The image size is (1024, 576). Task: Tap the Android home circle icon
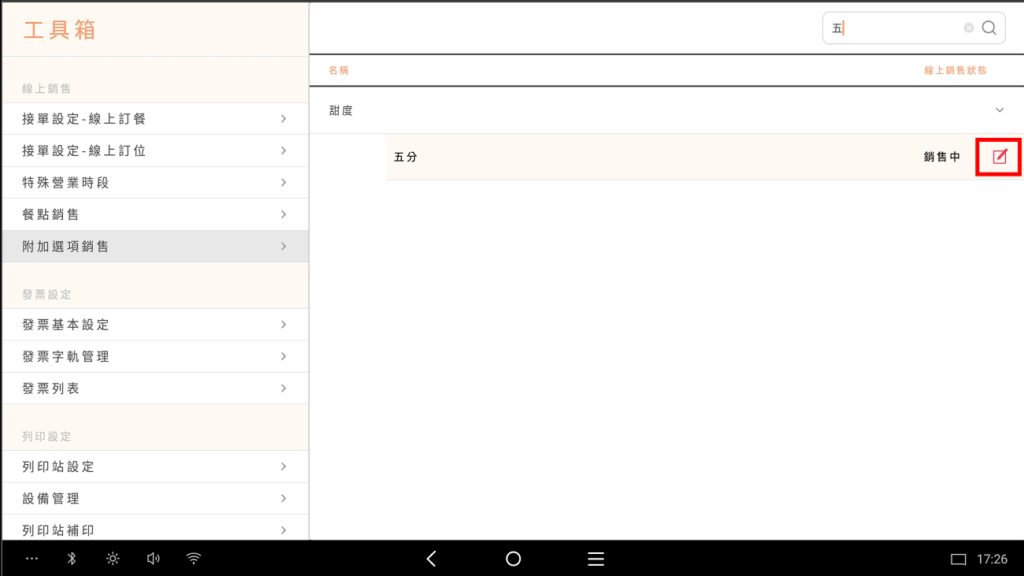click(x=513, y=559)
